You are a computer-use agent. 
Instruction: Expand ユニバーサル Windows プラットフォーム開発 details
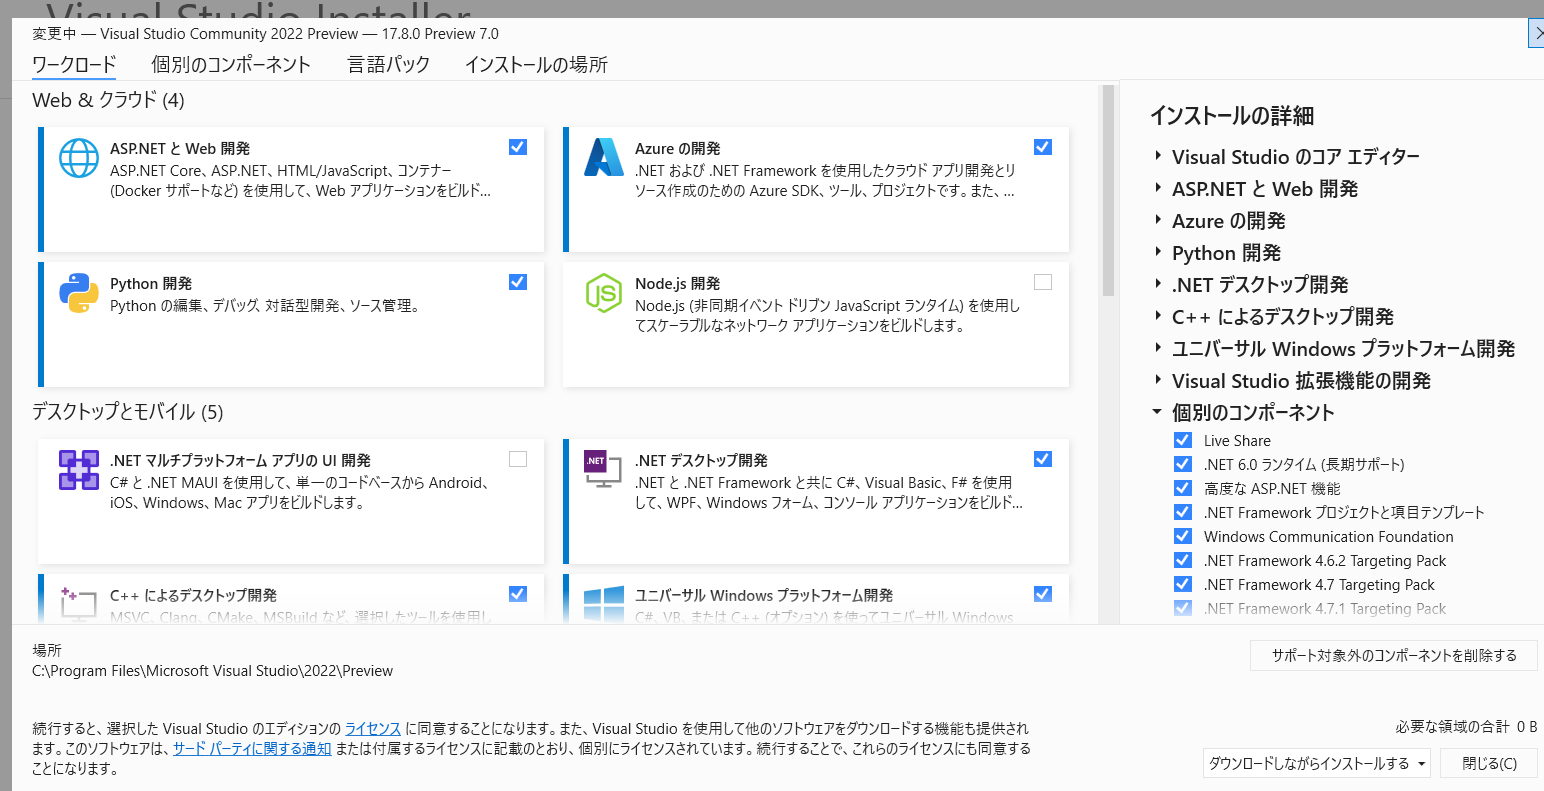pos(1158,348)
